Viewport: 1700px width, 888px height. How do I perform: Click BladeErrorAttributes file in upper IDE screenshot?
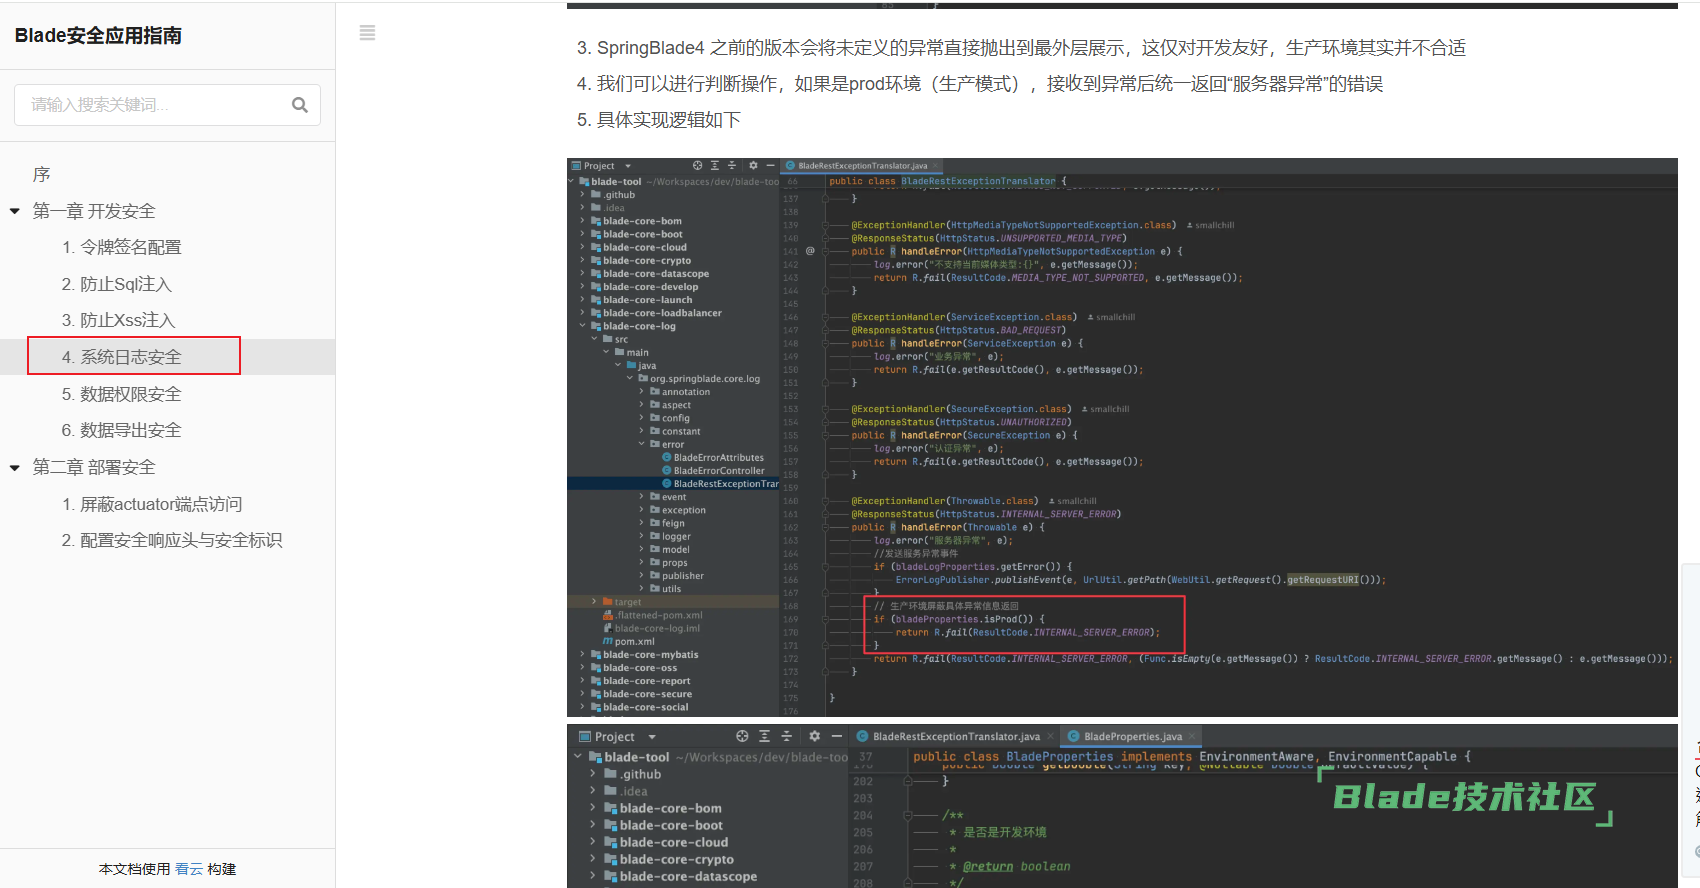(x=718, y=458)
